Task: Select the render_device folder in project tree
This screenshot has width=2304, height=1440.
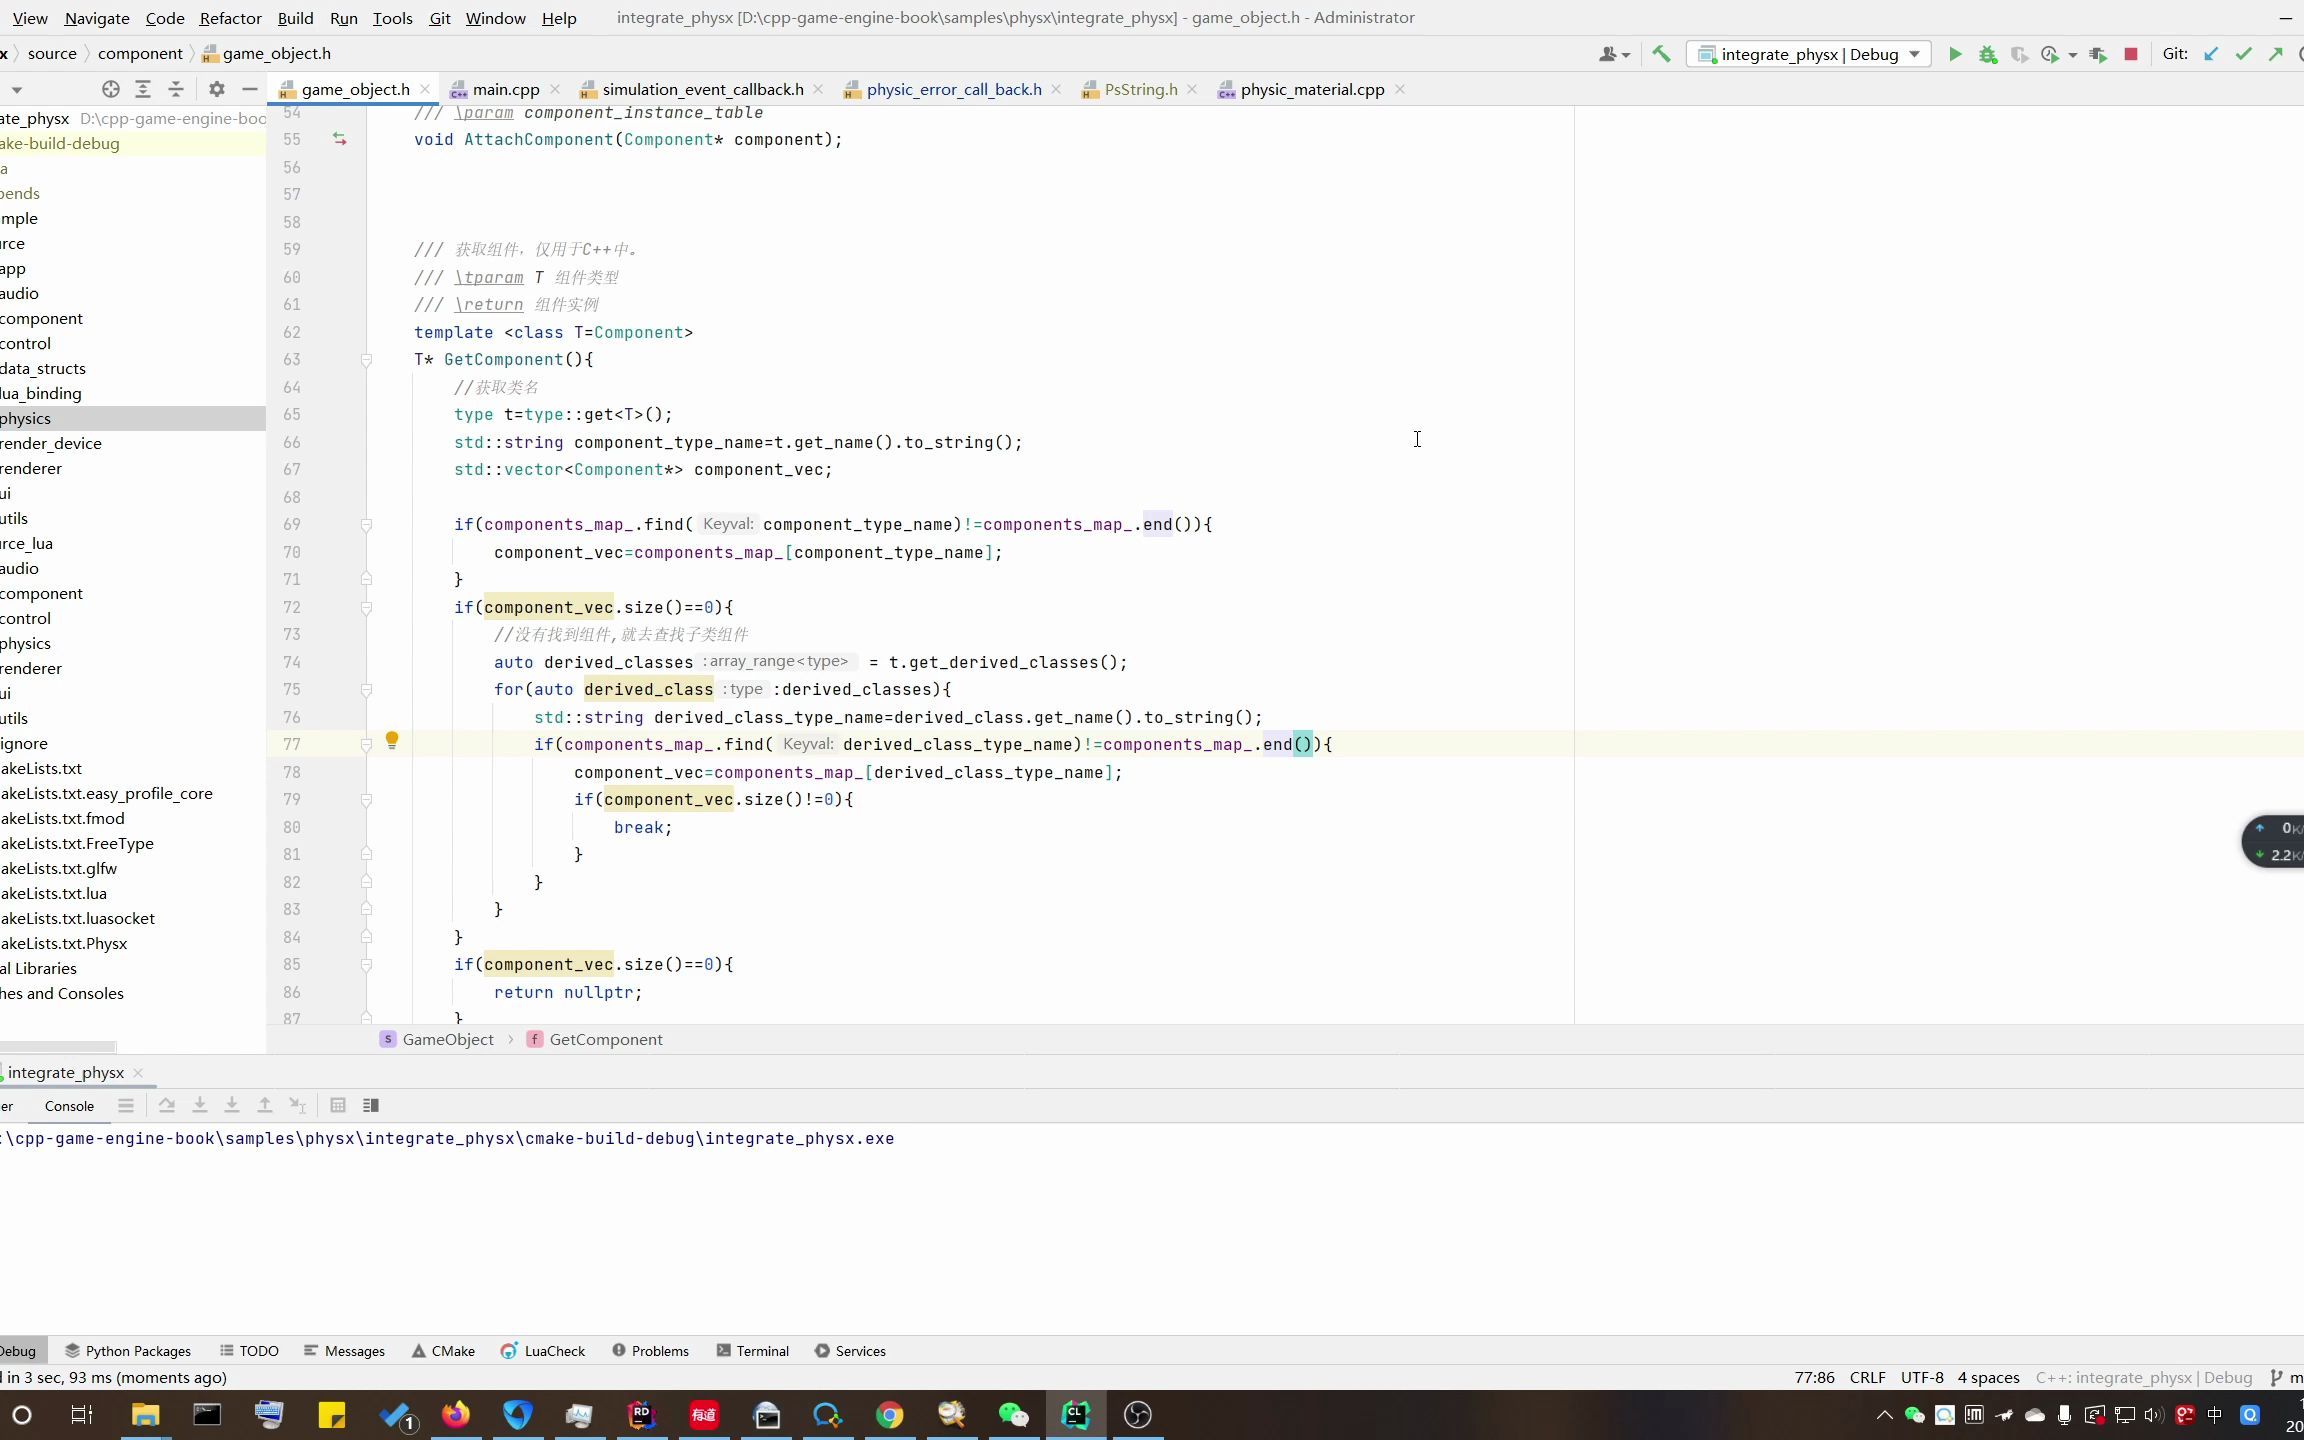Action: tap(51, 443)
